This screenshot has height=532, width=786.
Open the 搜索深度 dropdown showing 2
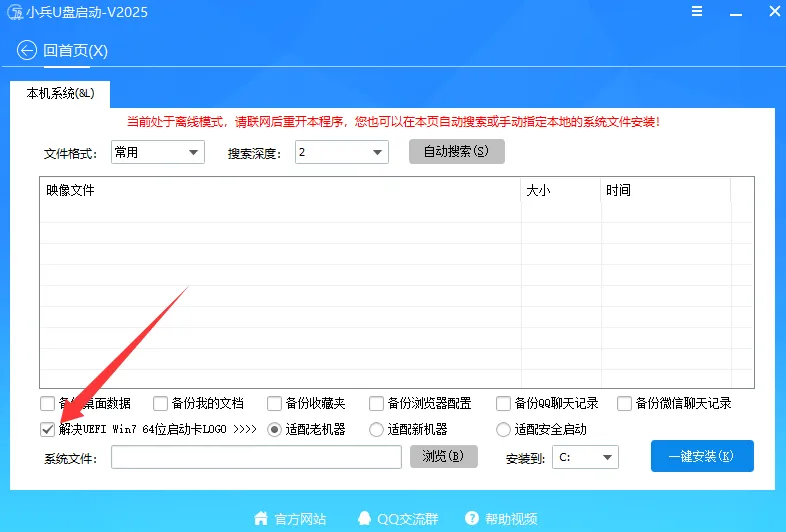click(342, 152)
